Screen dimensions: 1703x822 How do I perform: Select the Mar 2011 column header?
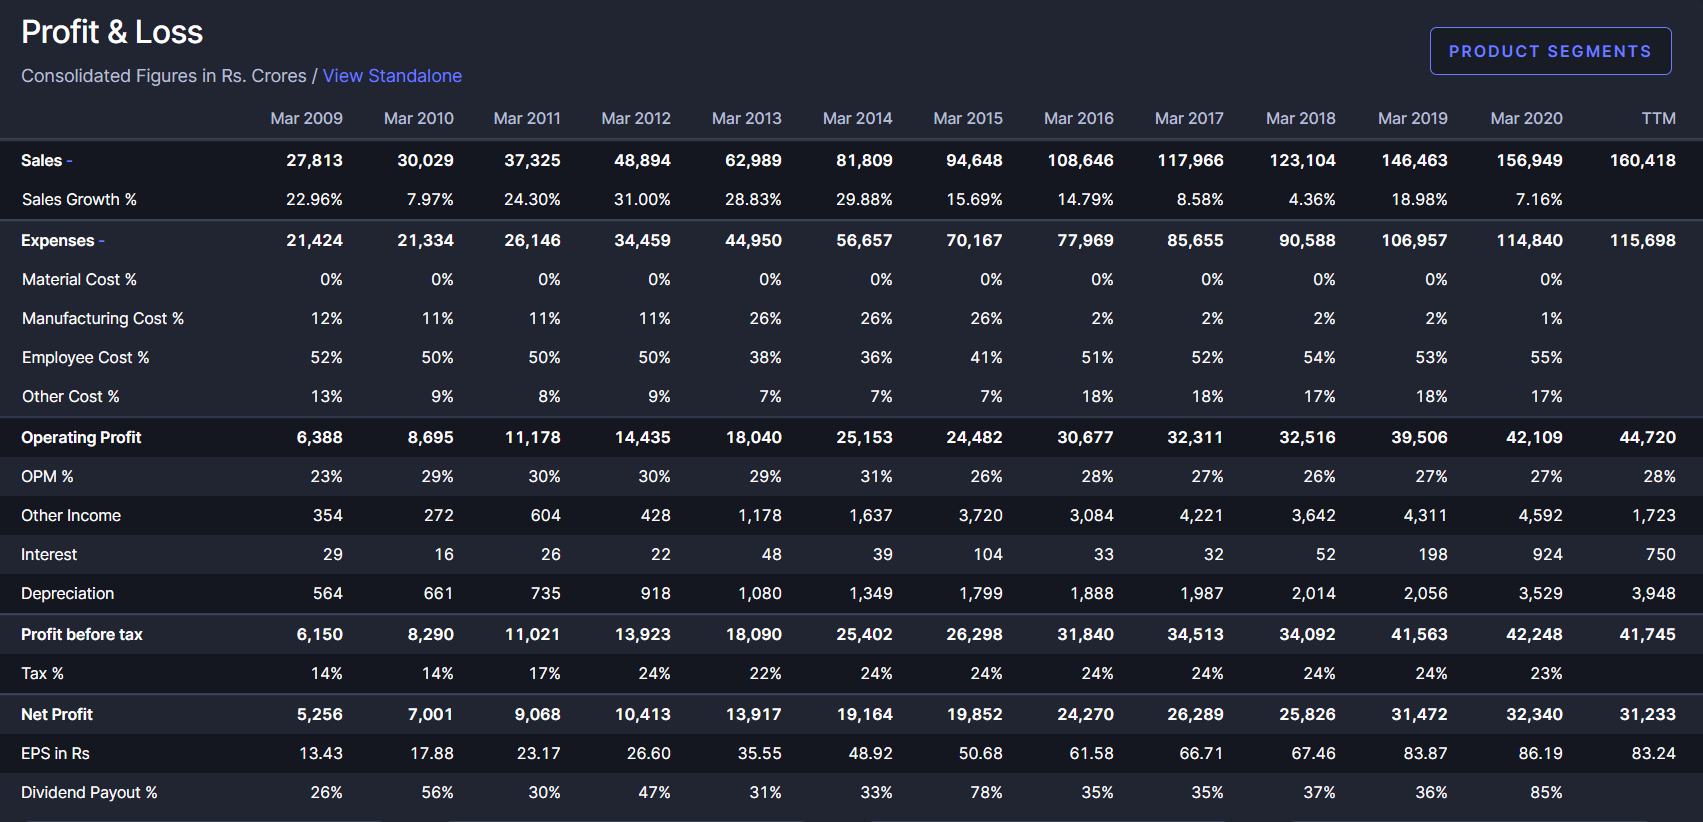[x=527, y=118]
